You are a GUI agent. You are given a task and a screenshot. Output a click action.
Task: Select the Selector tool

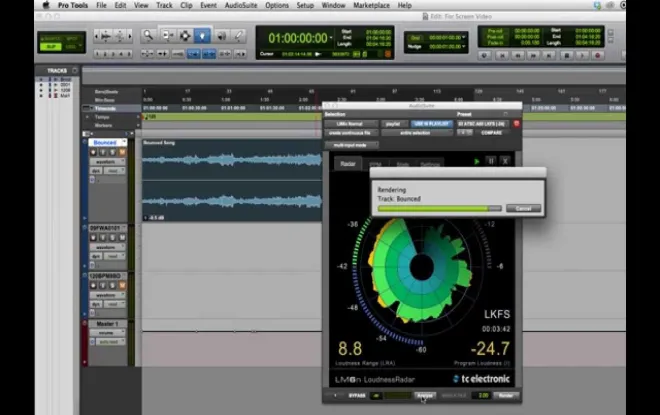[x=185, y=36]
